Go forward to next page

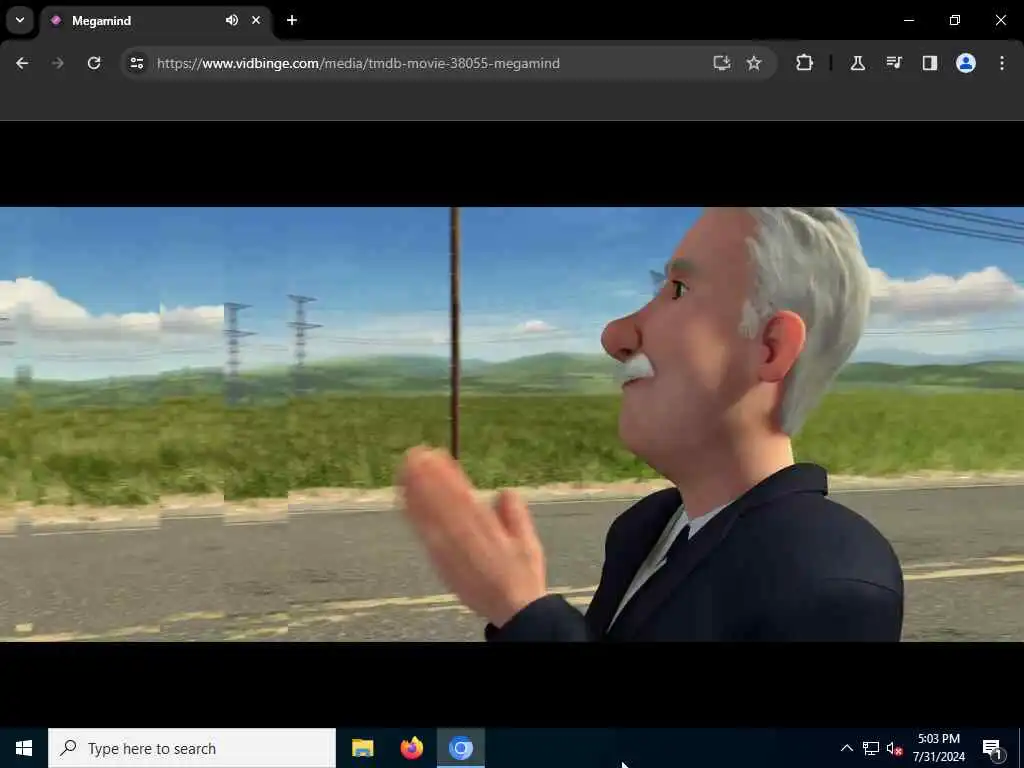(x=58, y=63)
